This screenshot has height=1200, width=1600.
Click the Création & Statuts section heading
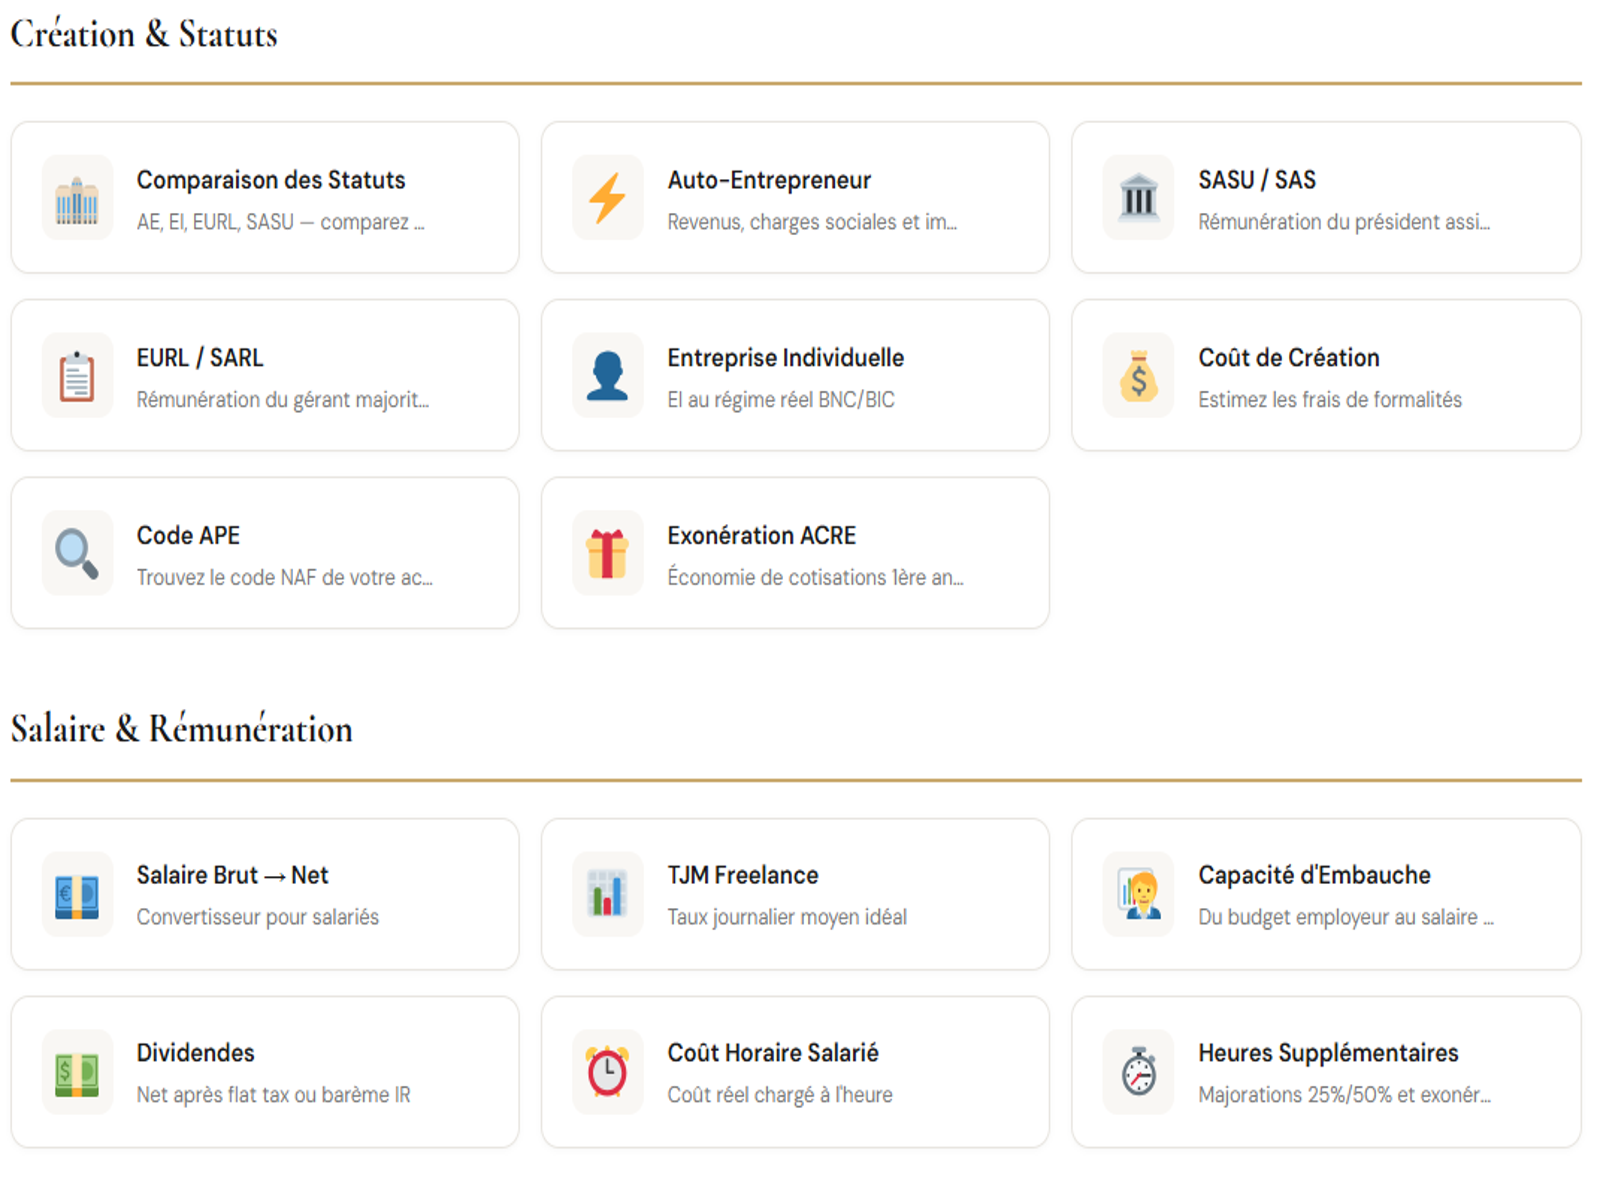(x=144, y=33)
